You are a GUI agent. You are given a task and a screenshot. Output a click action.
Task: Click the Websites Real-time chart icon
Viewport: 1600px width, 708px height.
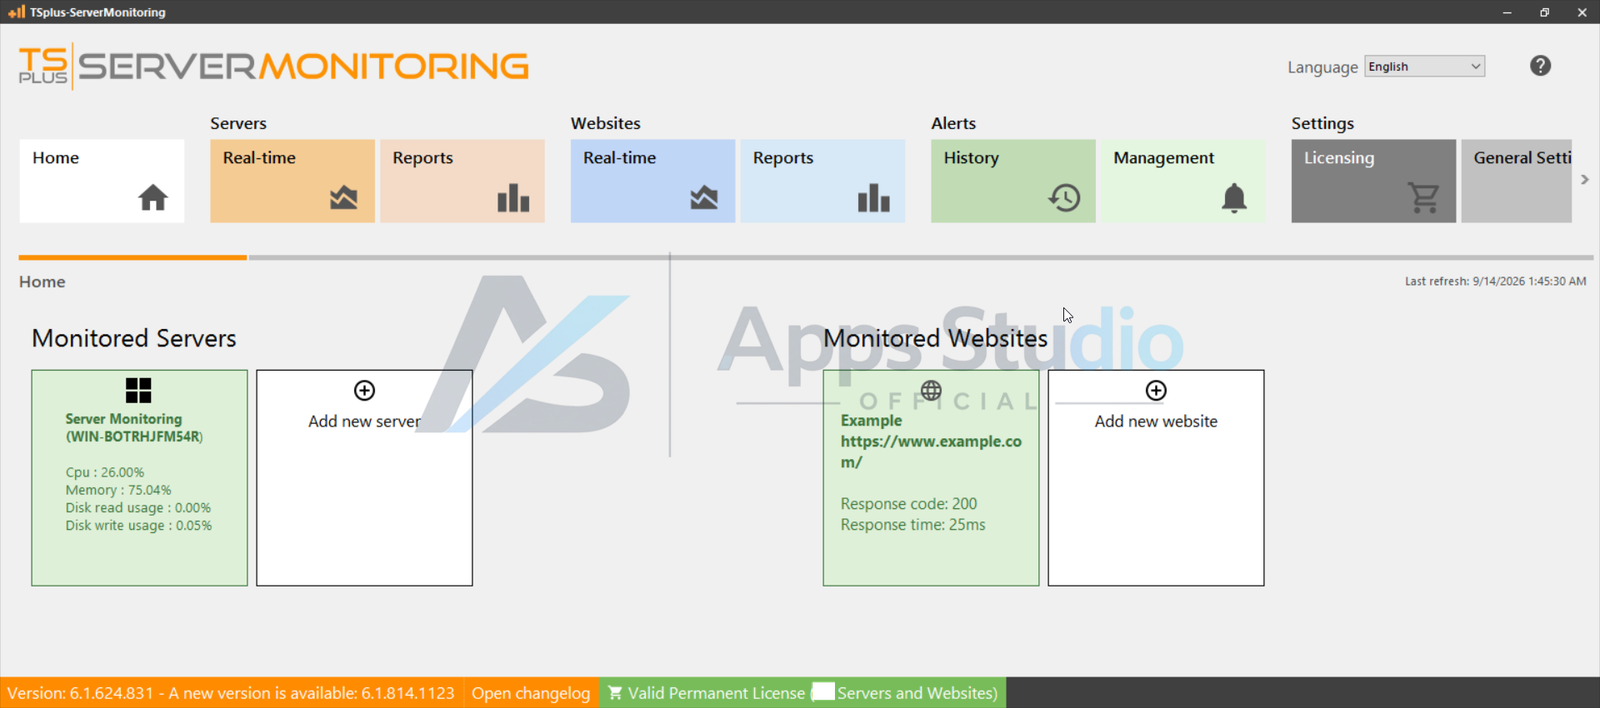(x=704, y=198)
